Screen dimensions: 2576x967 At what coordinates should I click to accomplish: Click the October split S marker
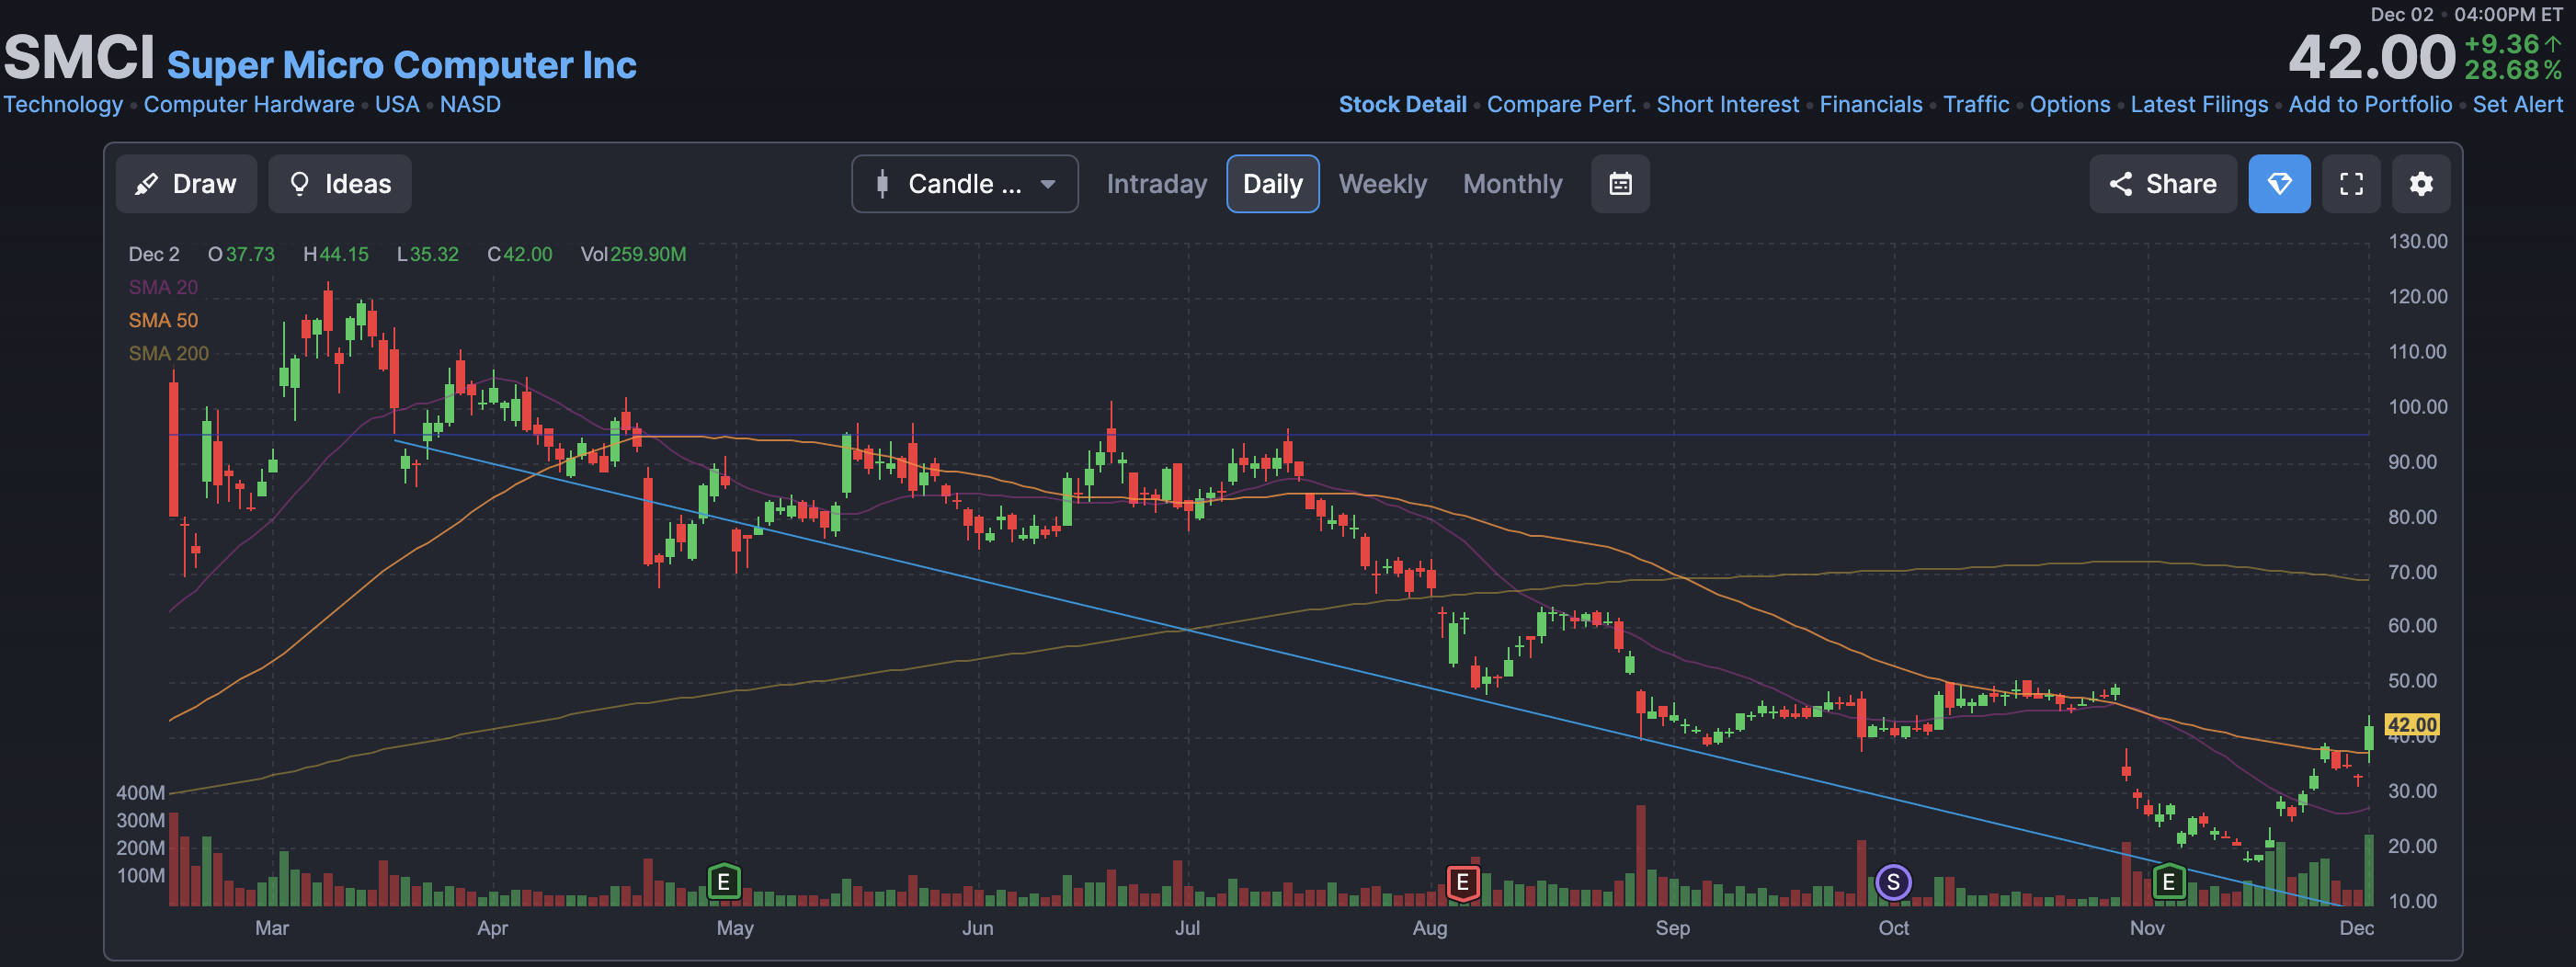pyautogui.click(x=1893, y=882)
